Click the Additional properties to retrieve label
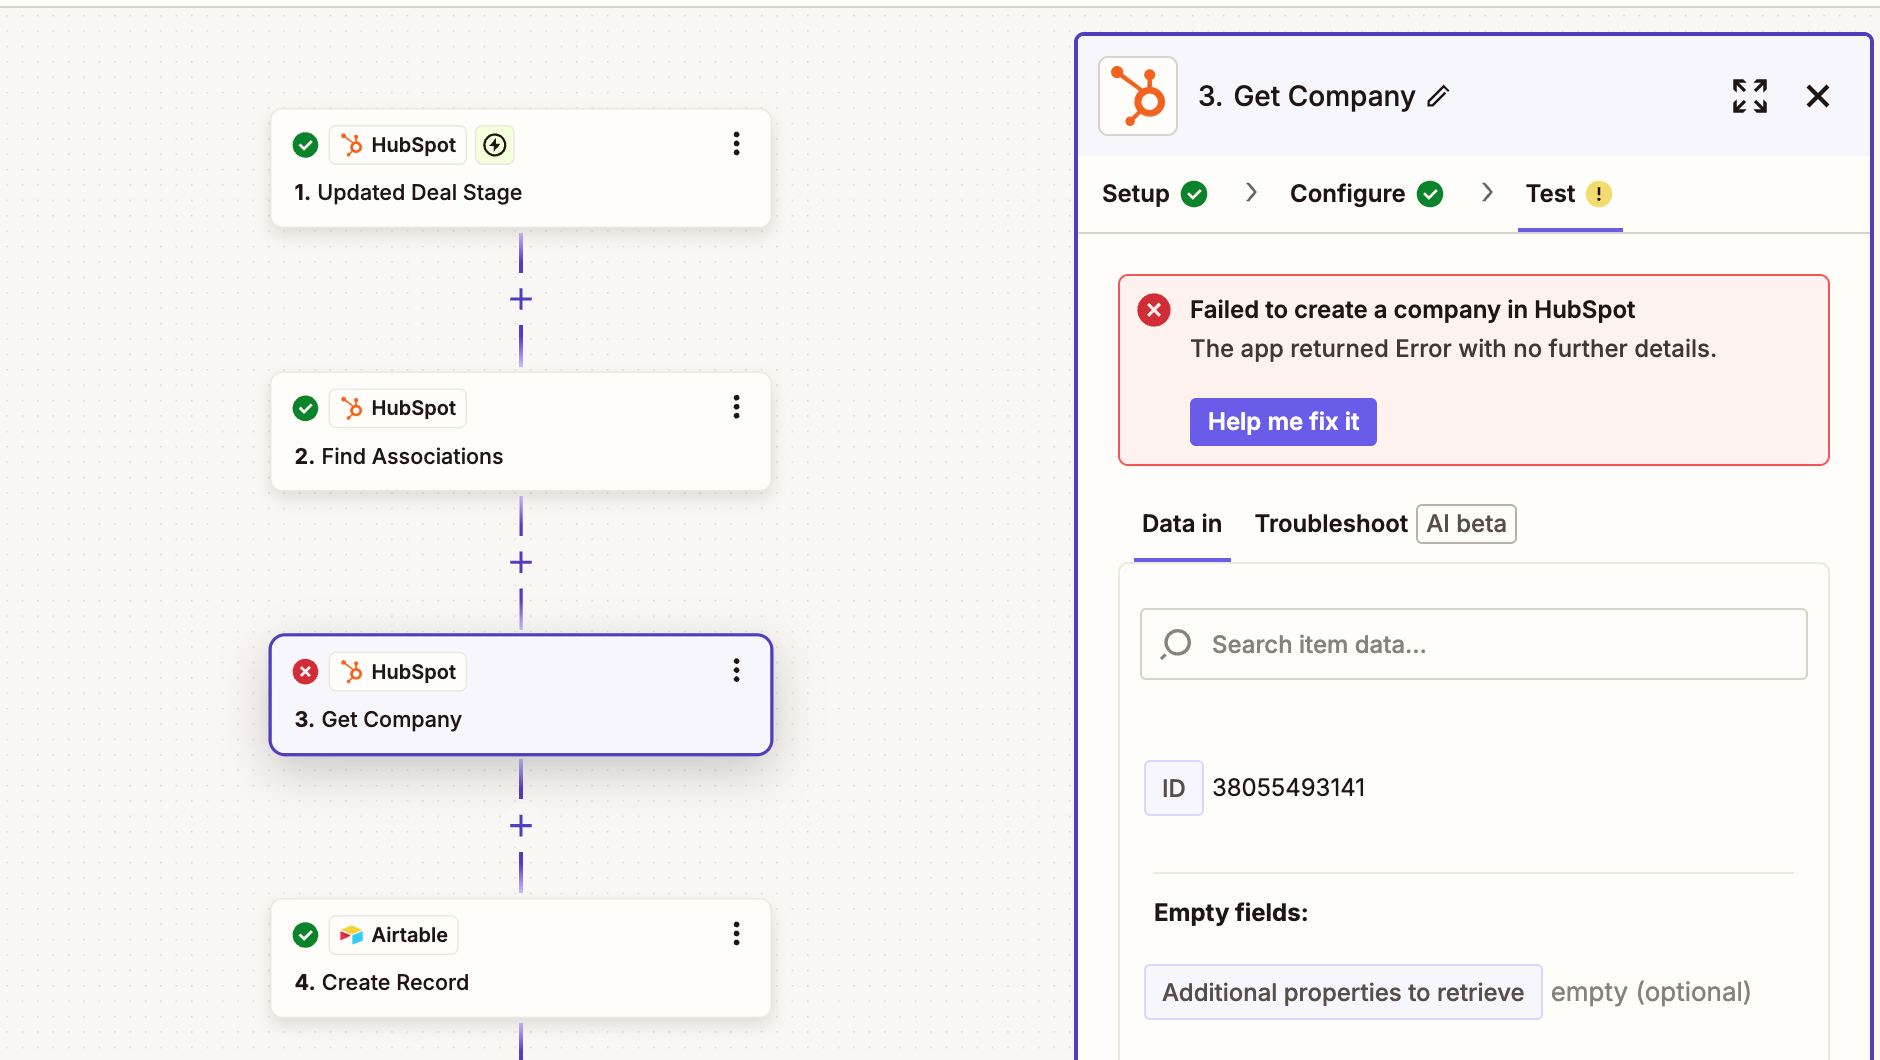The width and height of the screenshot is (1880, 1060). 1343,992
